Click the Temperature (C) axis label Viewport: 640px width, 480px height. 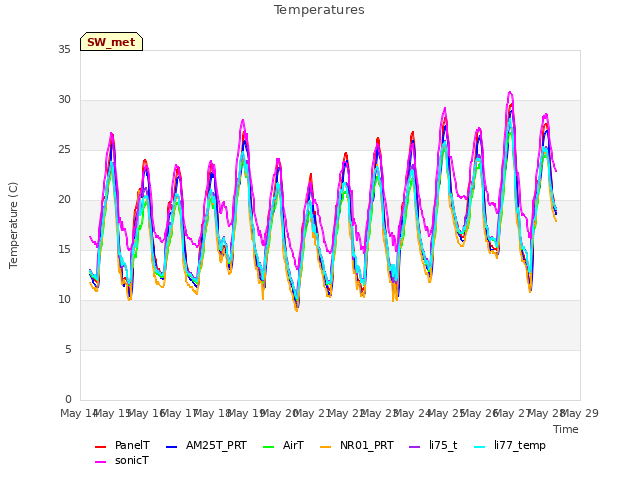tap(13, 225)
